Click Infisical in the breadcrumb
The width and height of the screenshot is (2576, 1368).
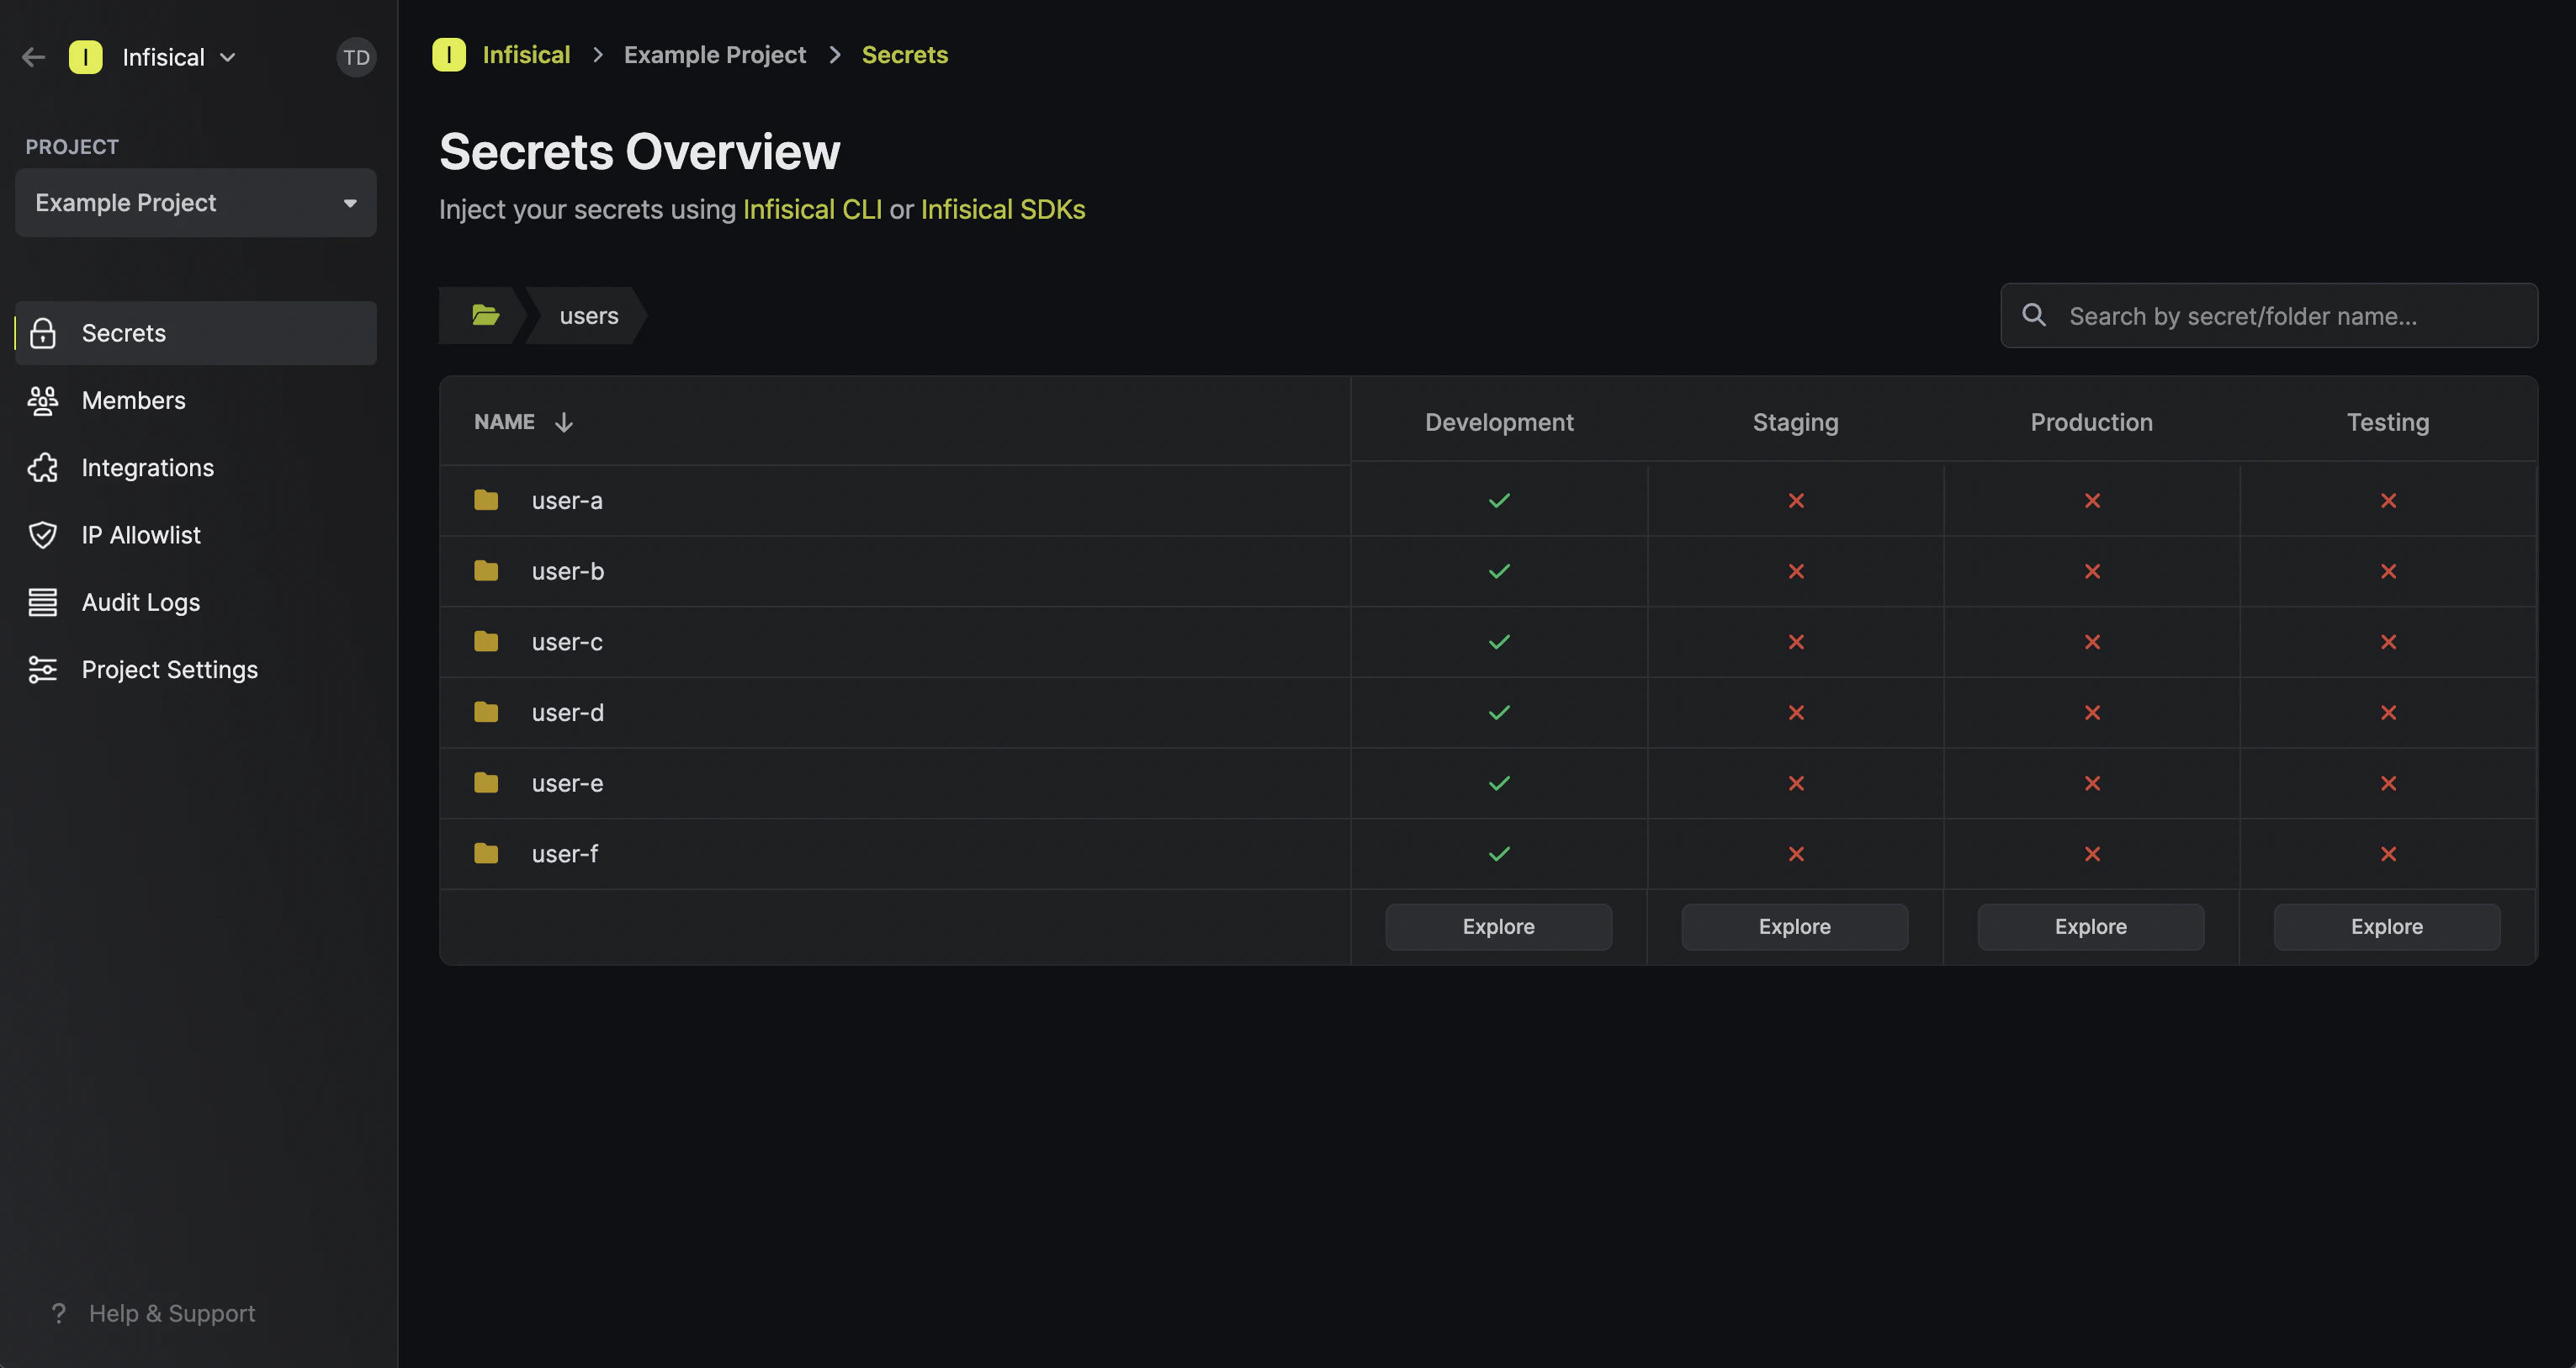526,54
